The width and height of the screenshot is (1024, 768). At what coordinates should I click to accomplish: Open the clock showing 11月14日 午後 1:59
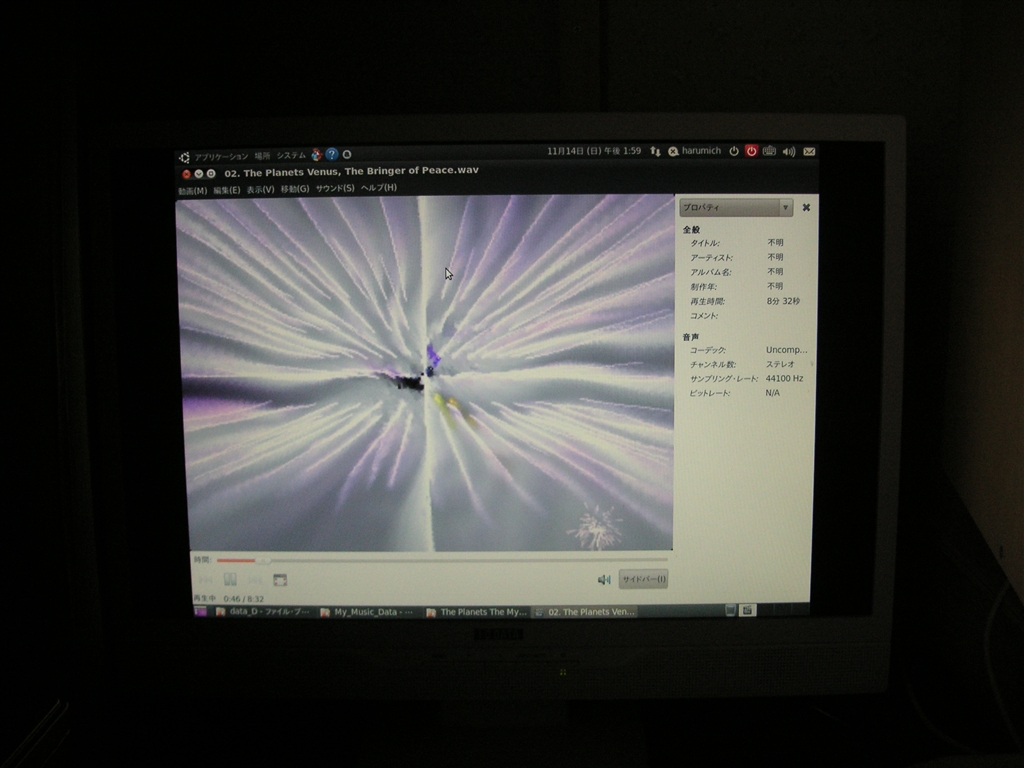(594, 151)
